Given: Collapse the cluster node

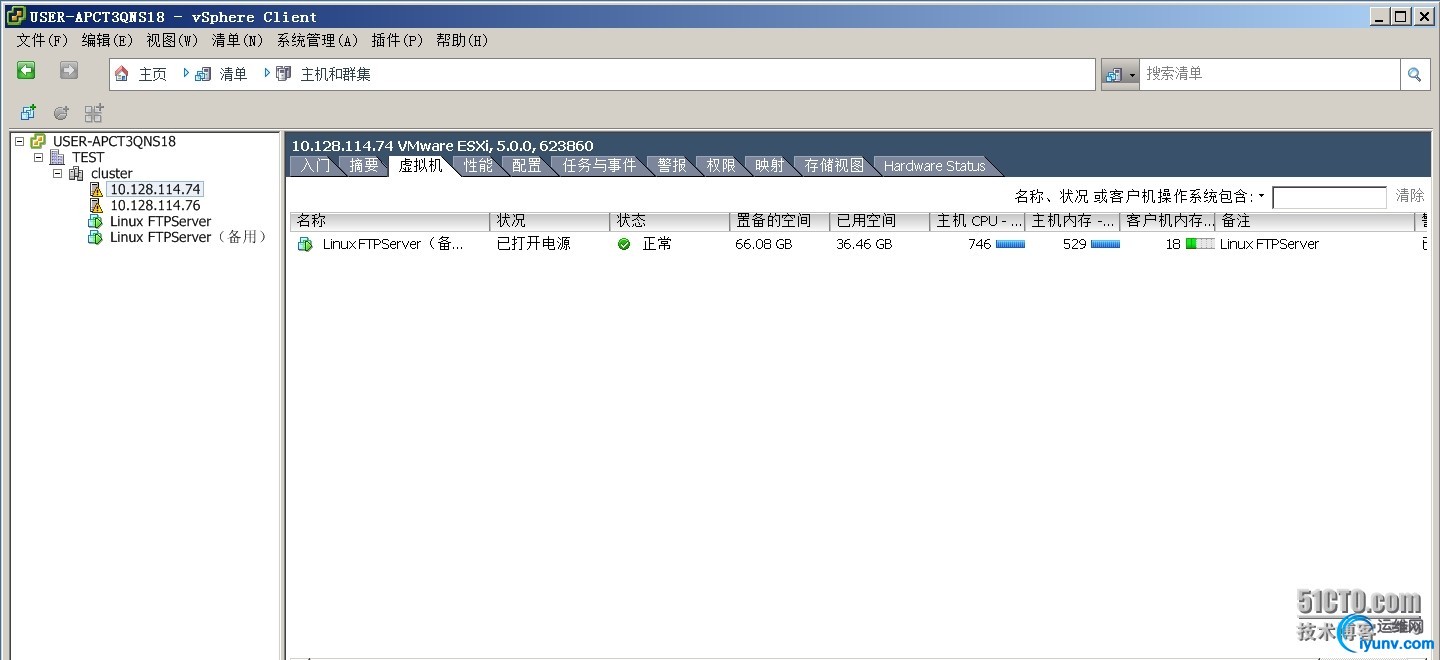Looking at the screenshot, I should tap(57, 173).
